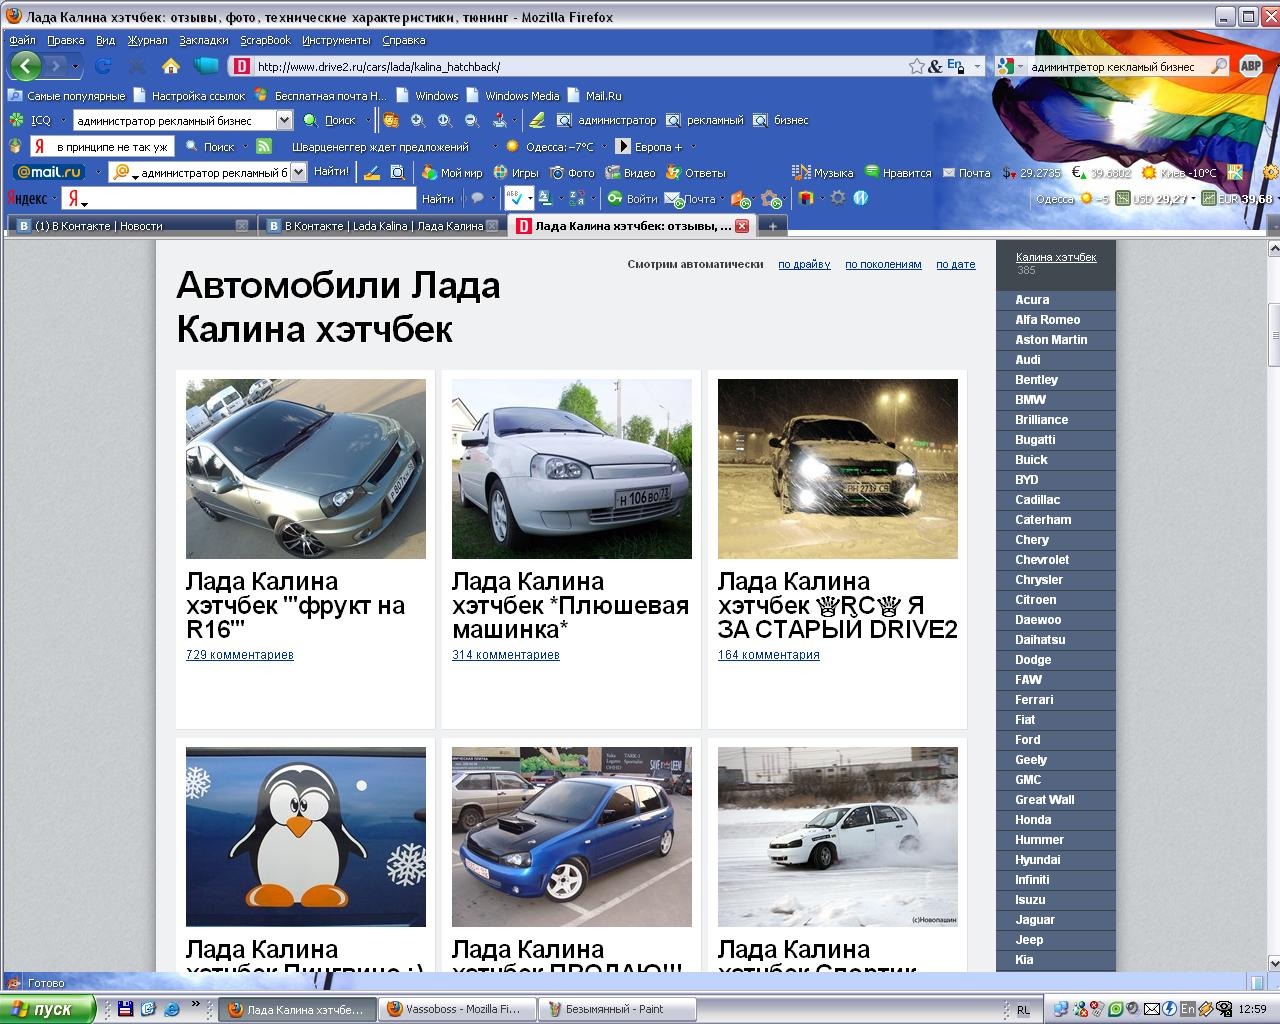Image resolution: width=1280 pixels, height=1024 pixels.
Task: Open the USD 29,27 rate dropdown
Action: (x=1193, y=199)
